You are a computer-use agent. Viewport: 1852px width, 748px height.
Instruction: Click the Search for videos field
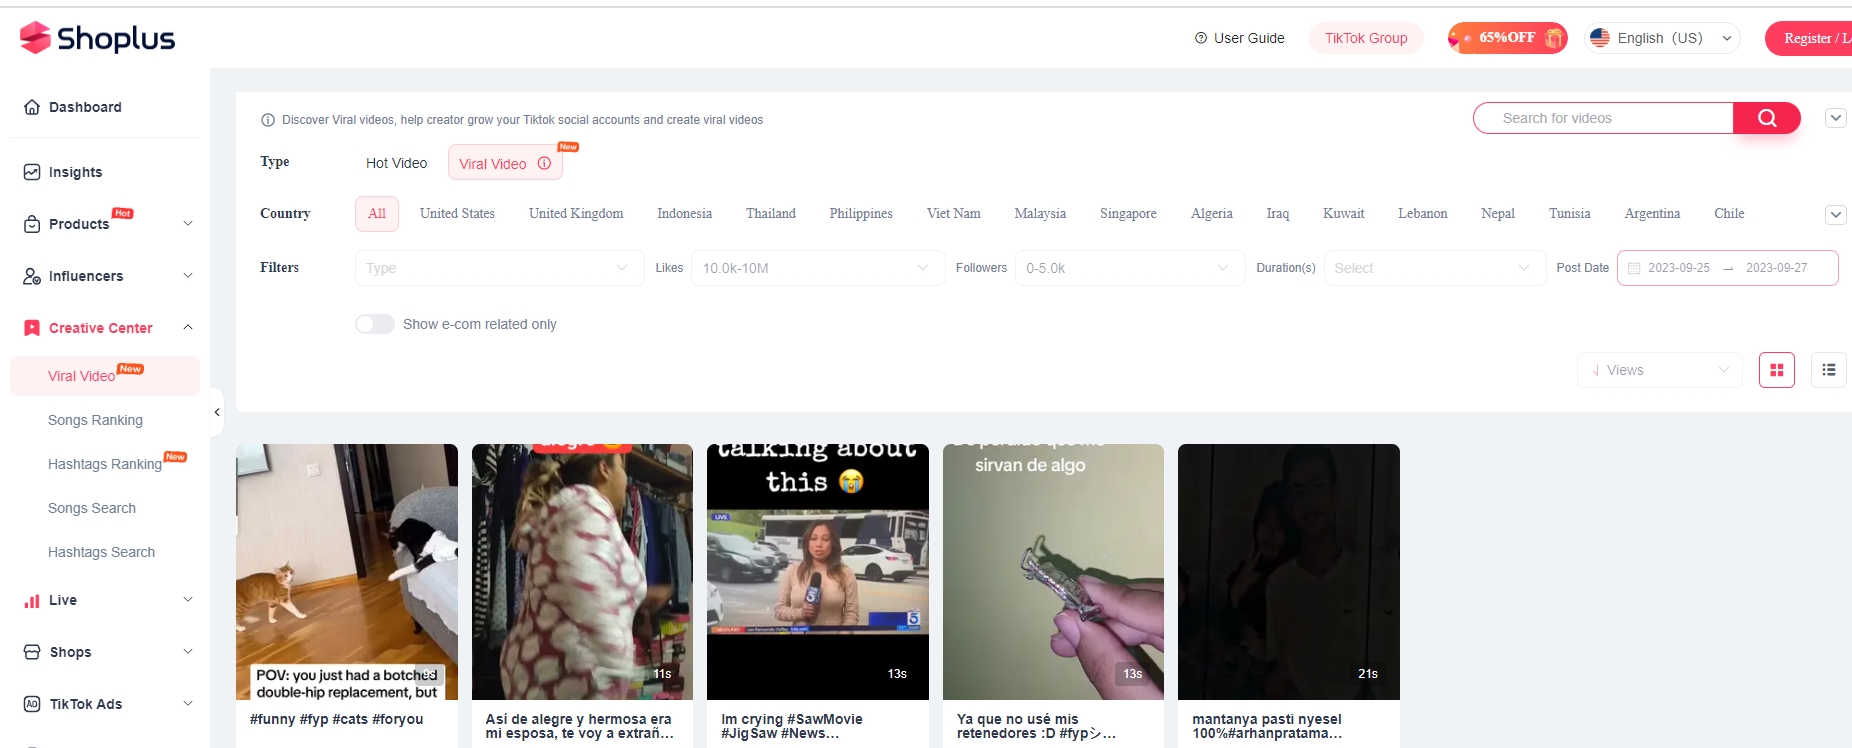1603,118
